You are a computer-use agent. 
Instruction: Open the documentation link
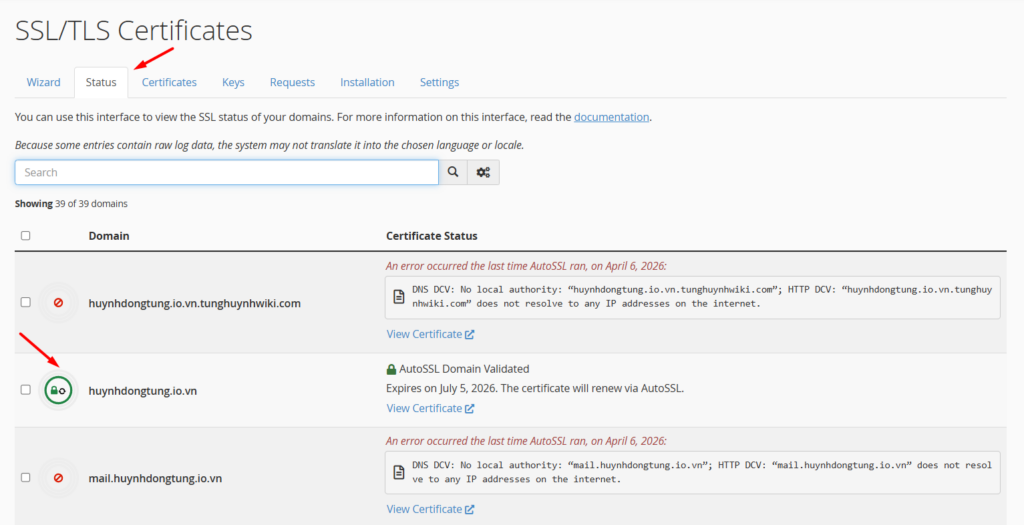pyautogui.click(x=611, y=117)
